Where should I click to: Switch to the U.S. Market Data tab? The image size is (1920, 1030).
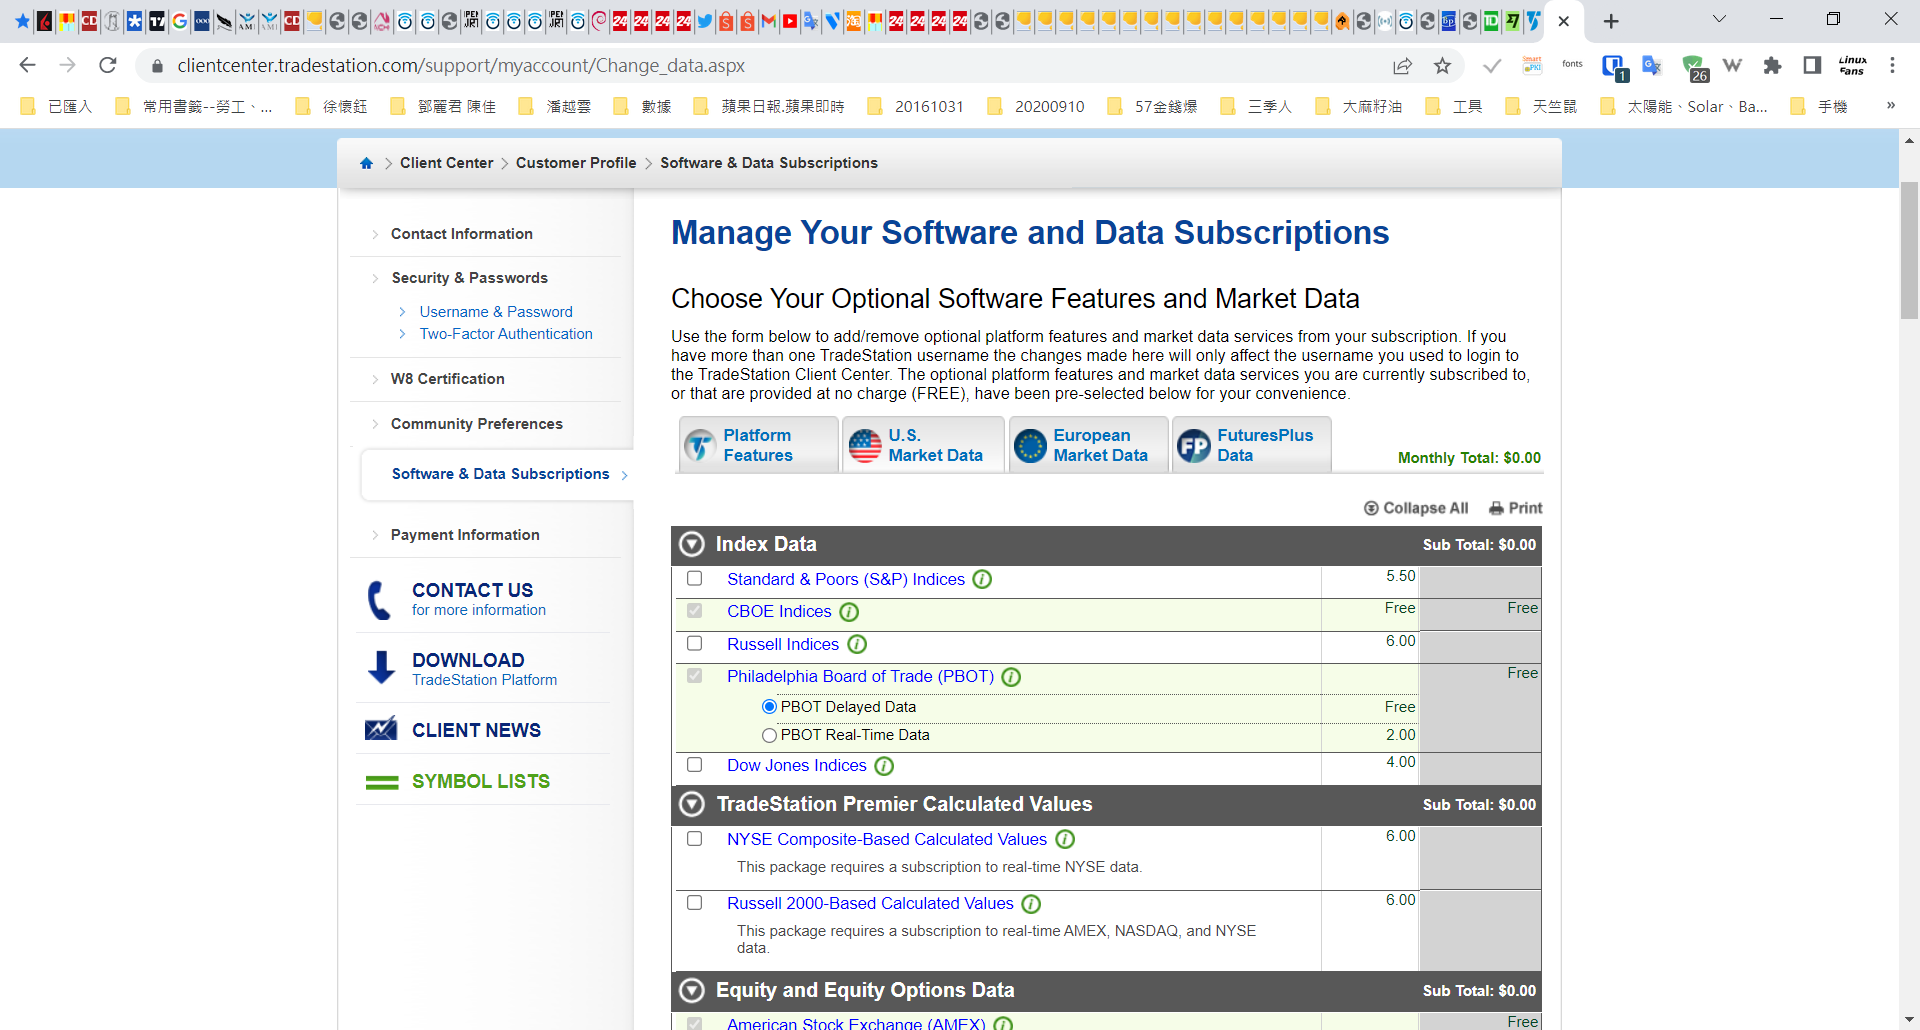point(923,445)
